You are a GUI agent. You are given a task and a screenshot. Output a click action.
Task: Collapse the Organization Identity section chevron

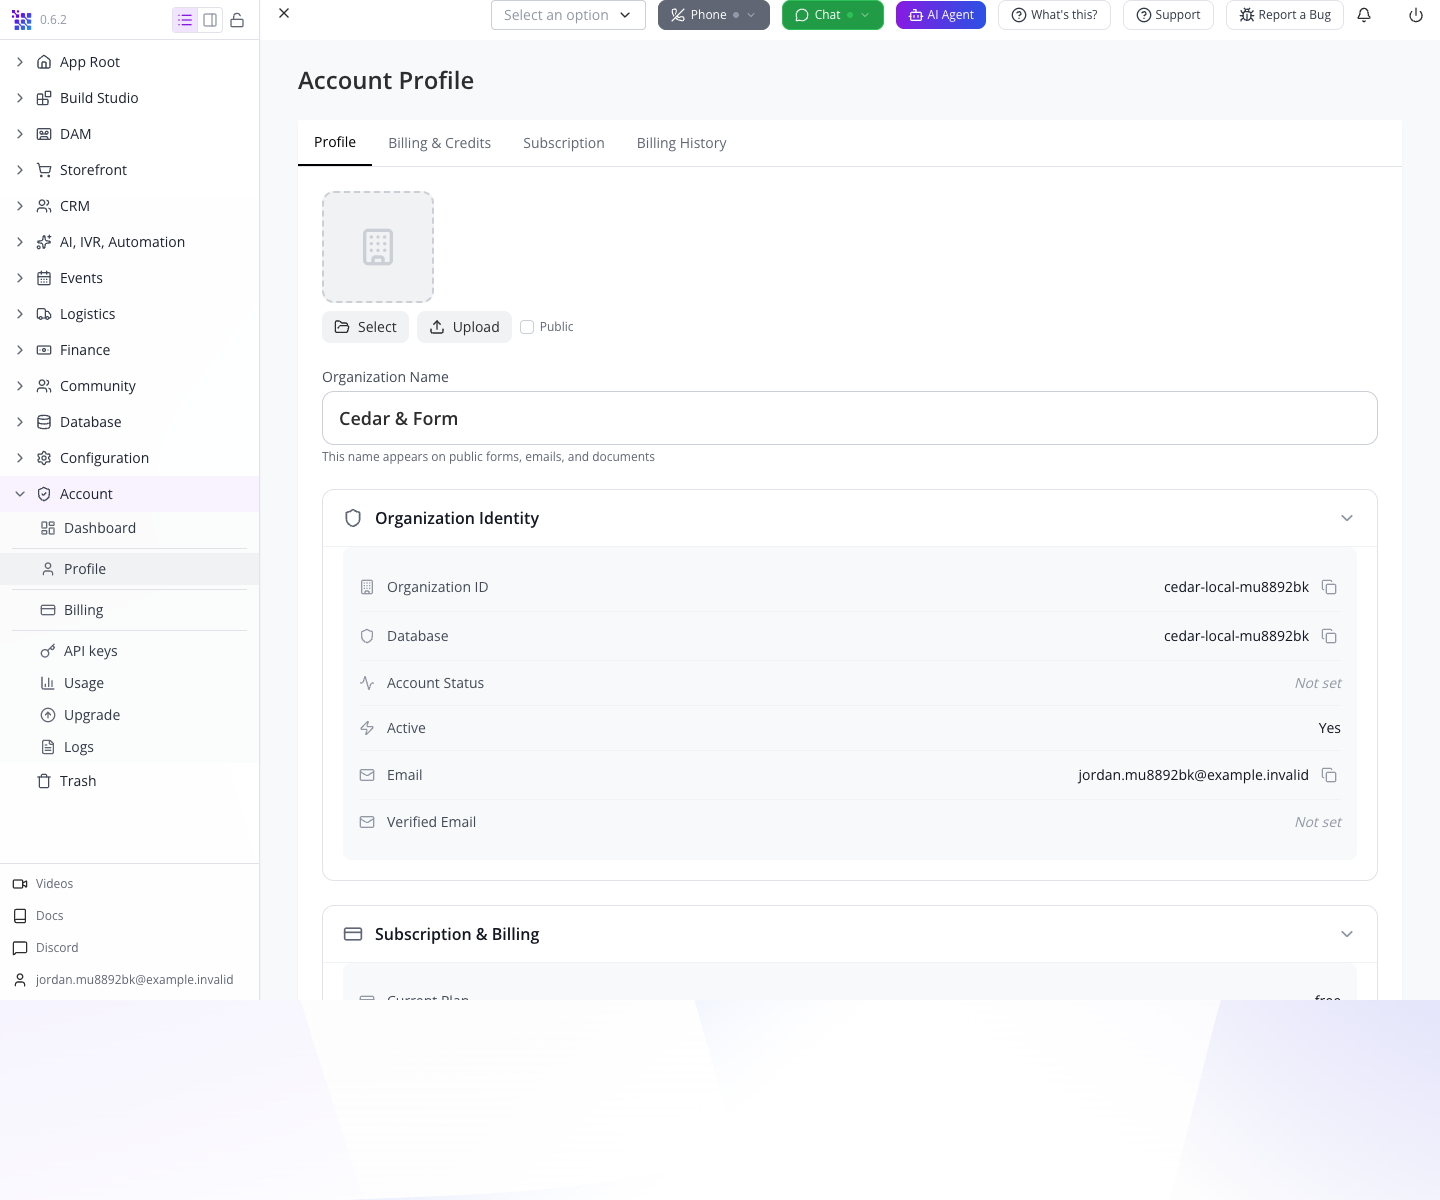(x=1347, y=518)
